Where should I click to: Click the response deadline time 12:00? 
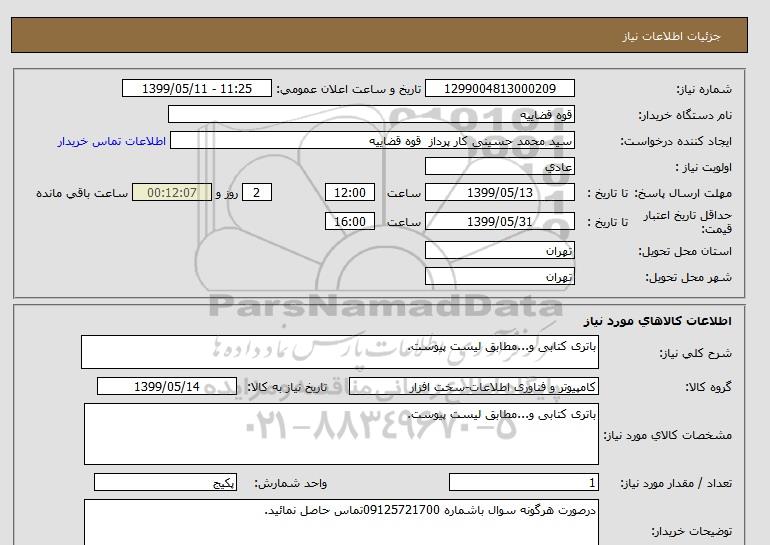tap(350, 192)
